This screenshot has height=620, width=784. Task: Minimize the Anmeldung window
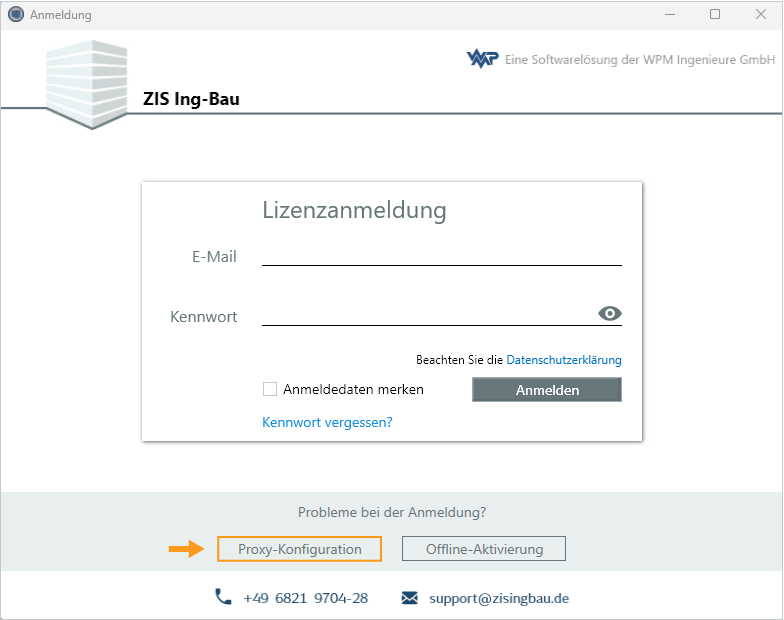(x=670, y=14)
